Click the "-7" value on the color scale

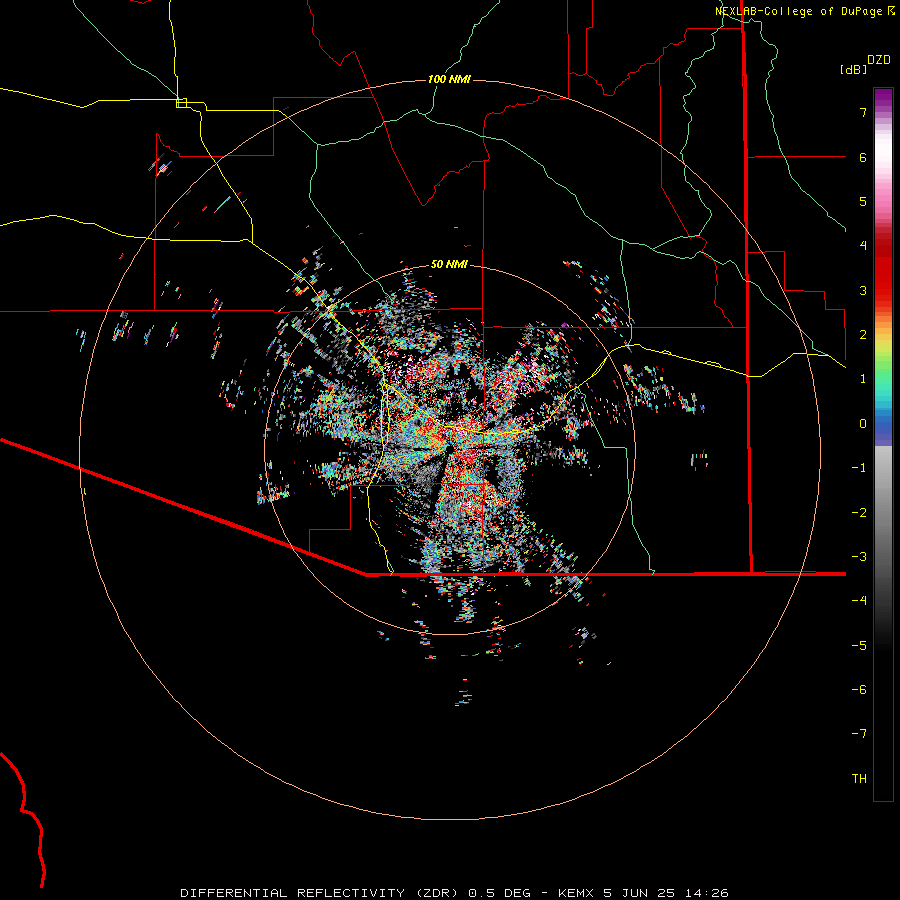click(859, 734)
